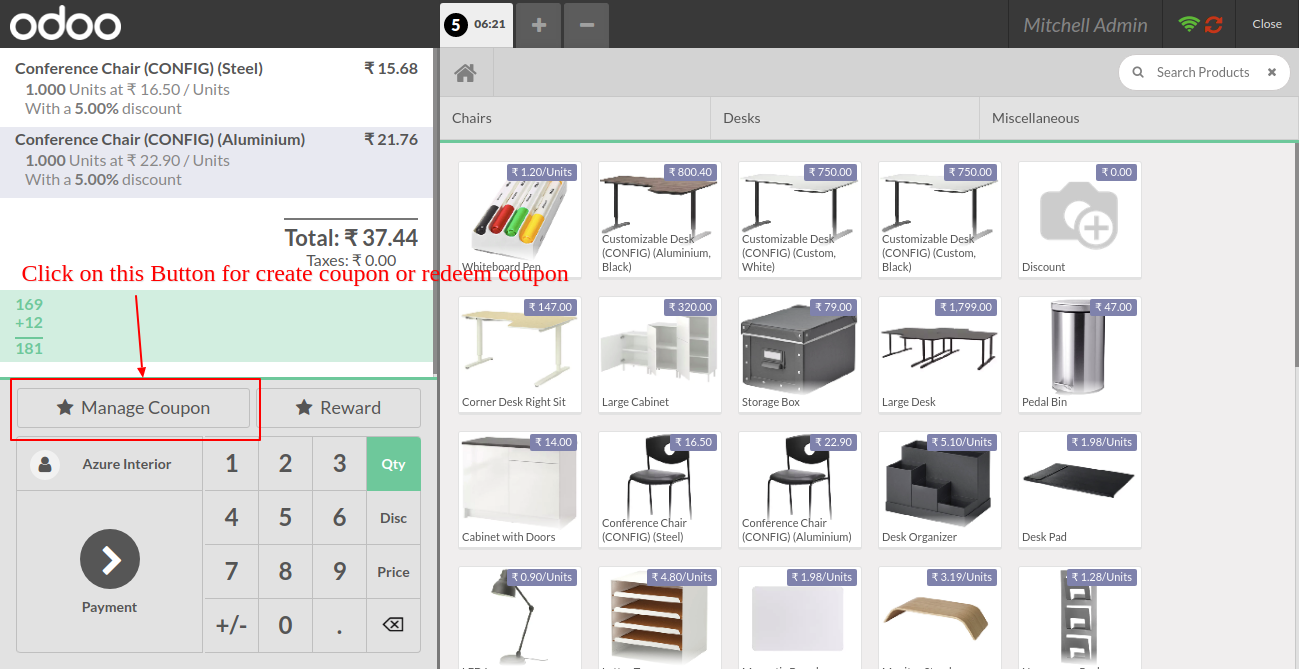This screenshot has width=1299, height=669.
Task: Focus the Search Products field
Action: tap(1203, 72)
